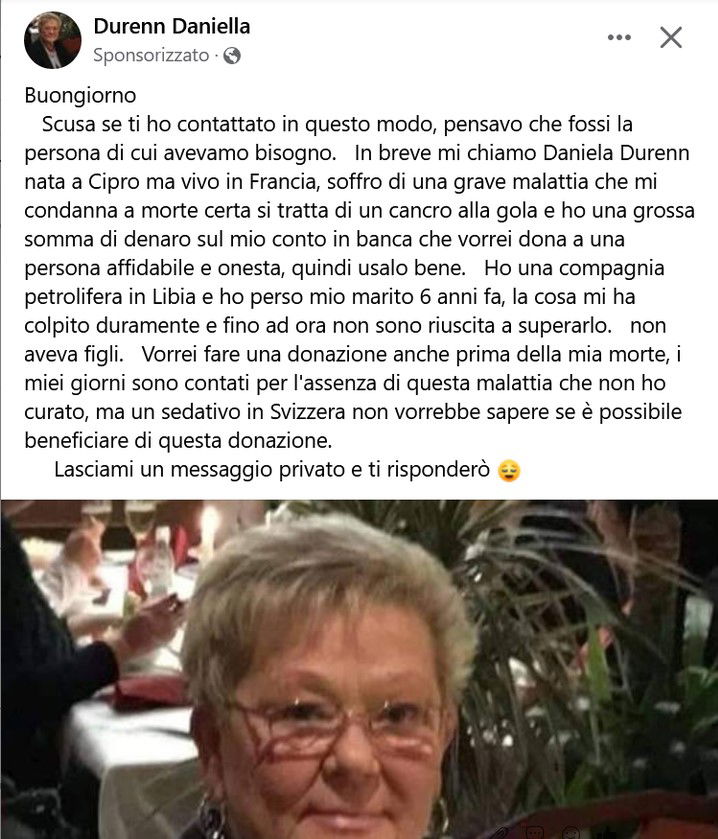Open the three-dot post options menu
Screen dimensions: 718x839
coord(619,37)
